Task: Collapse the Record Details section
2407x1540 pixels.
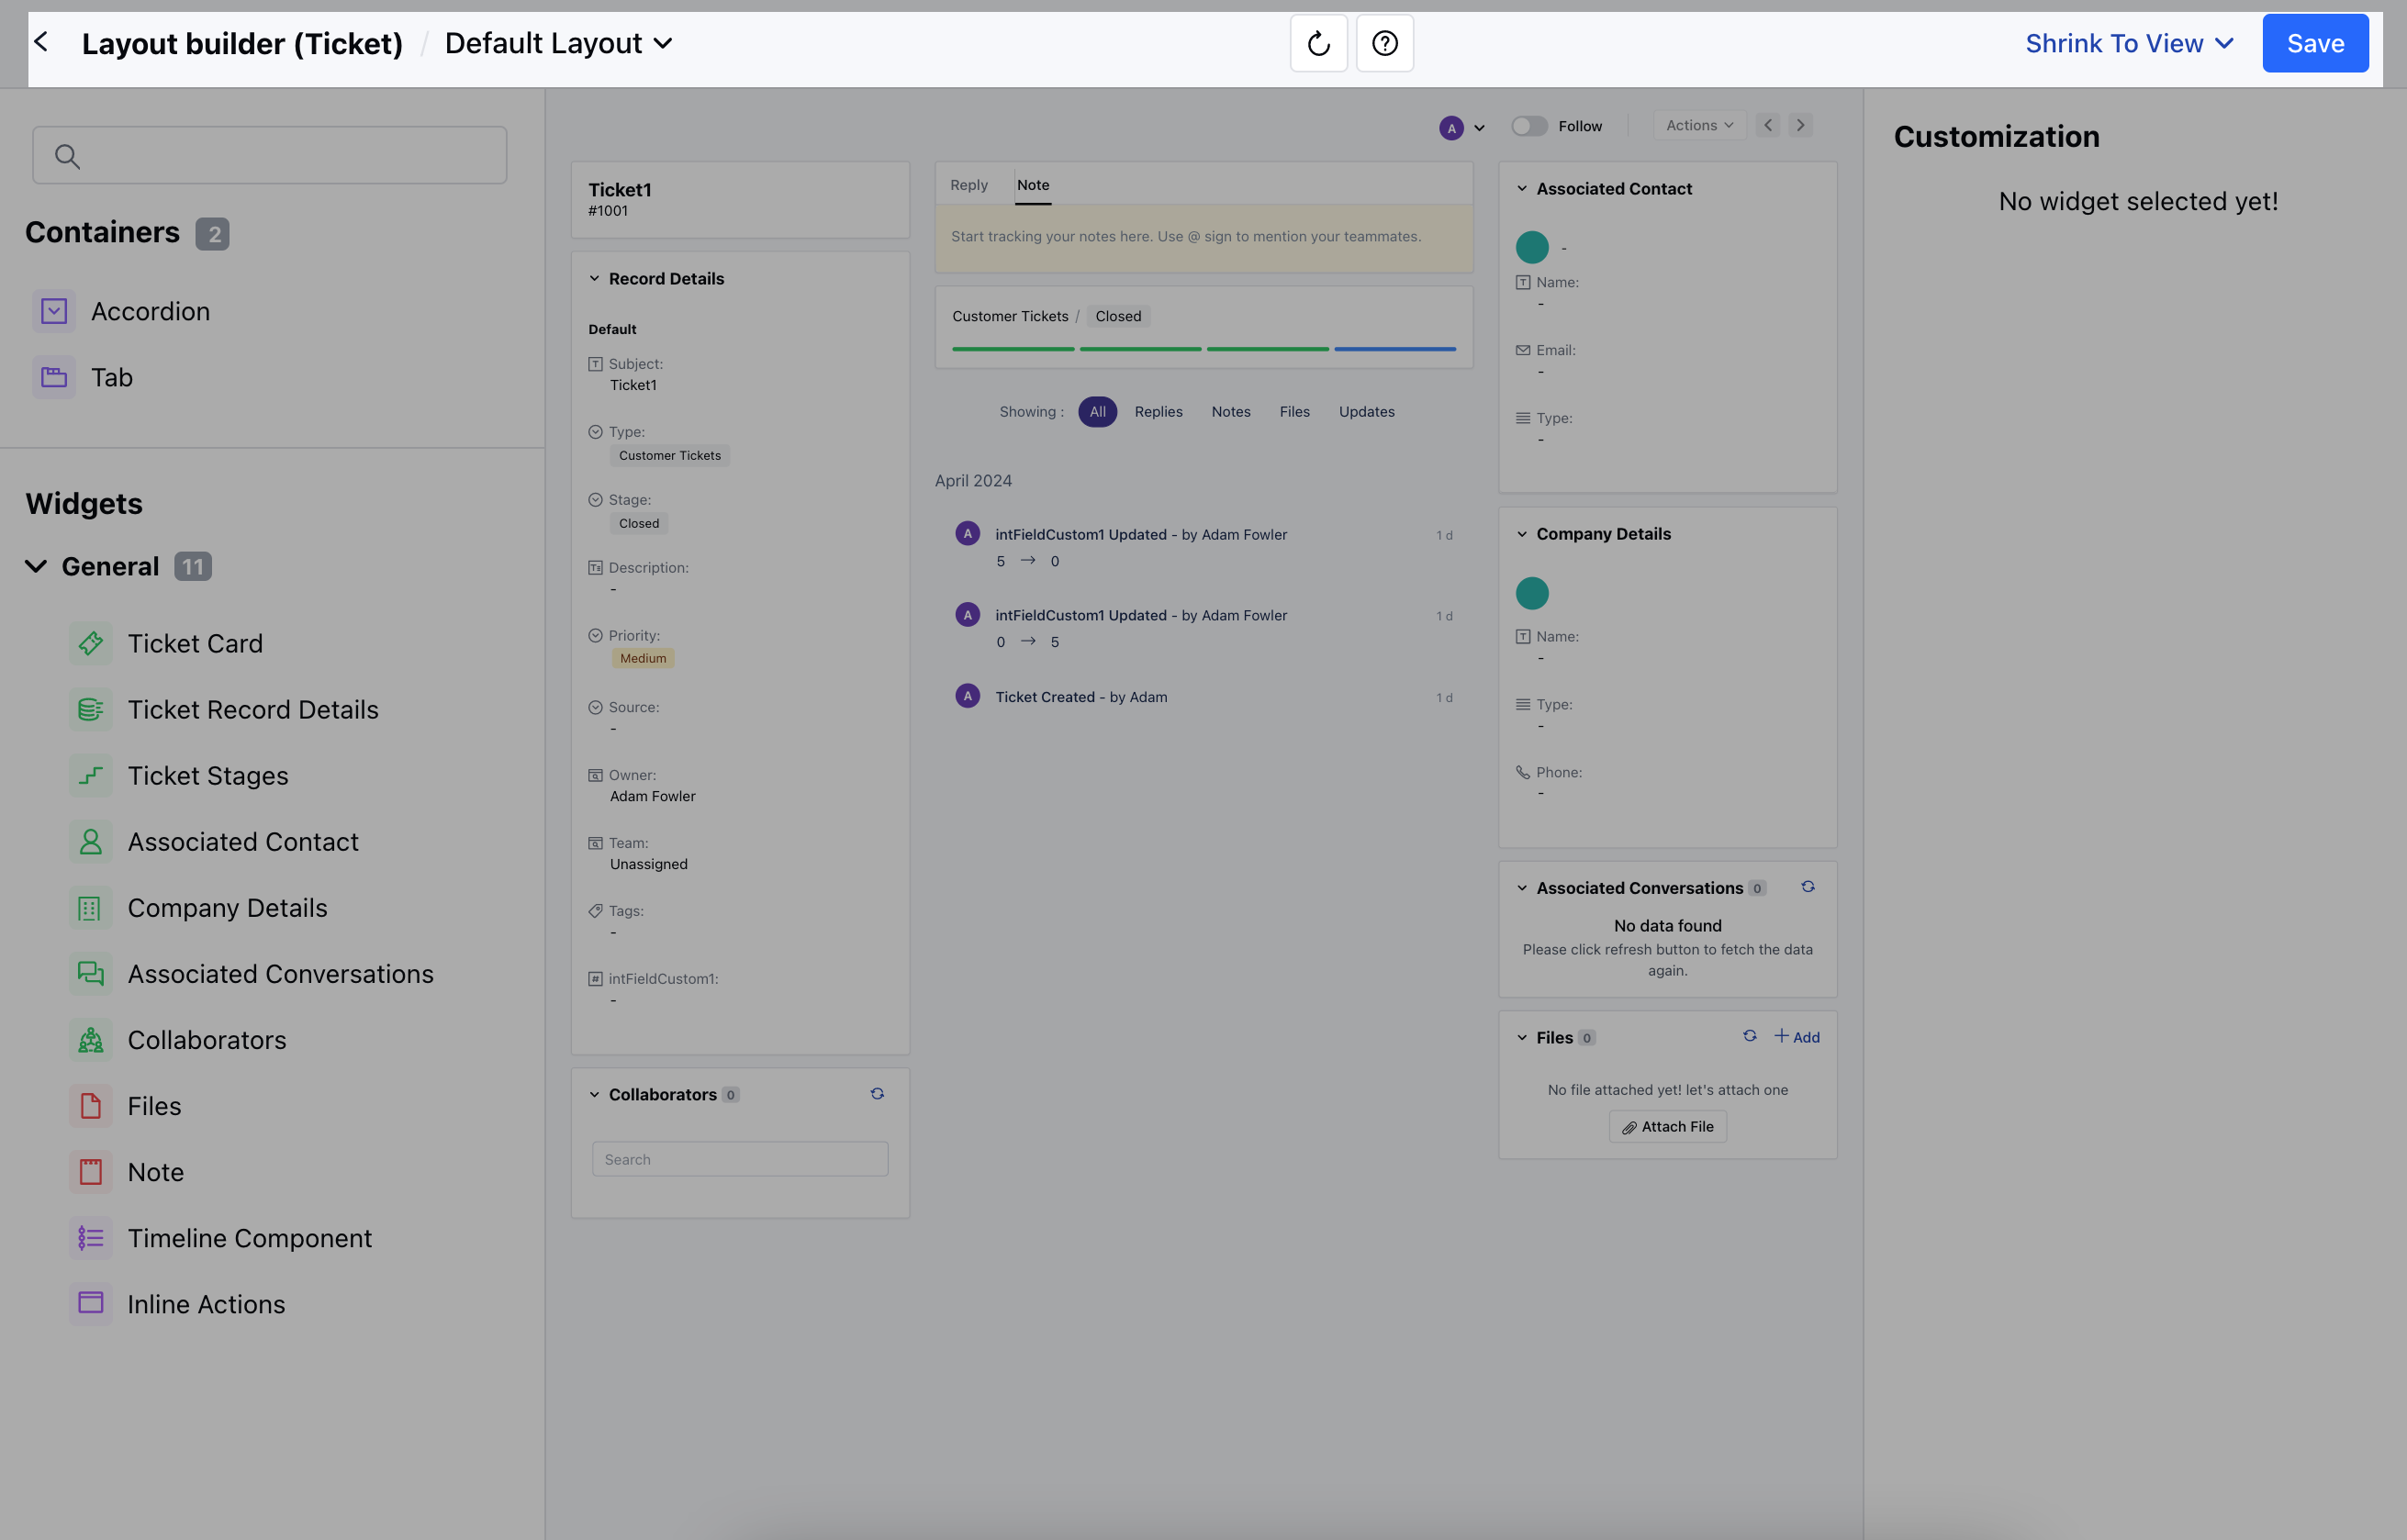Action: point(595,278)
